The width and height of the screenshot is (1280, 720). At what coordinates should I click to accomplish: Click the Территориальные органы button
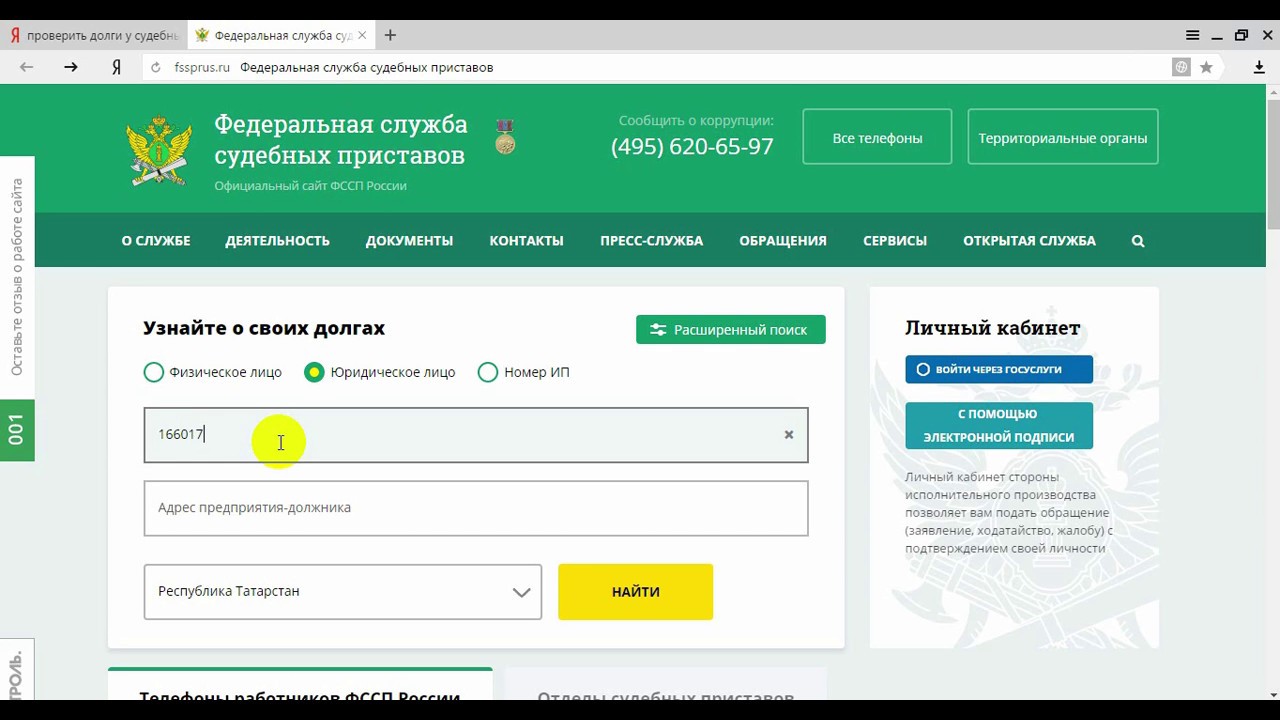1063,137
